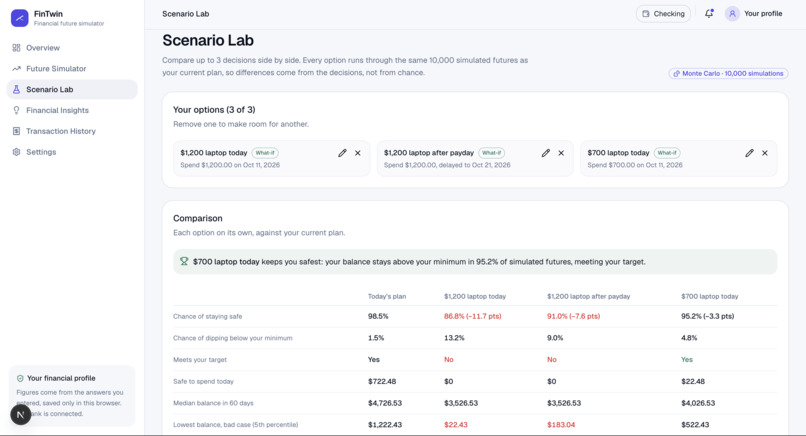Edit the $1,200 laptop after payday option
This screenshot has height=436, width=806.
point(546,153)
